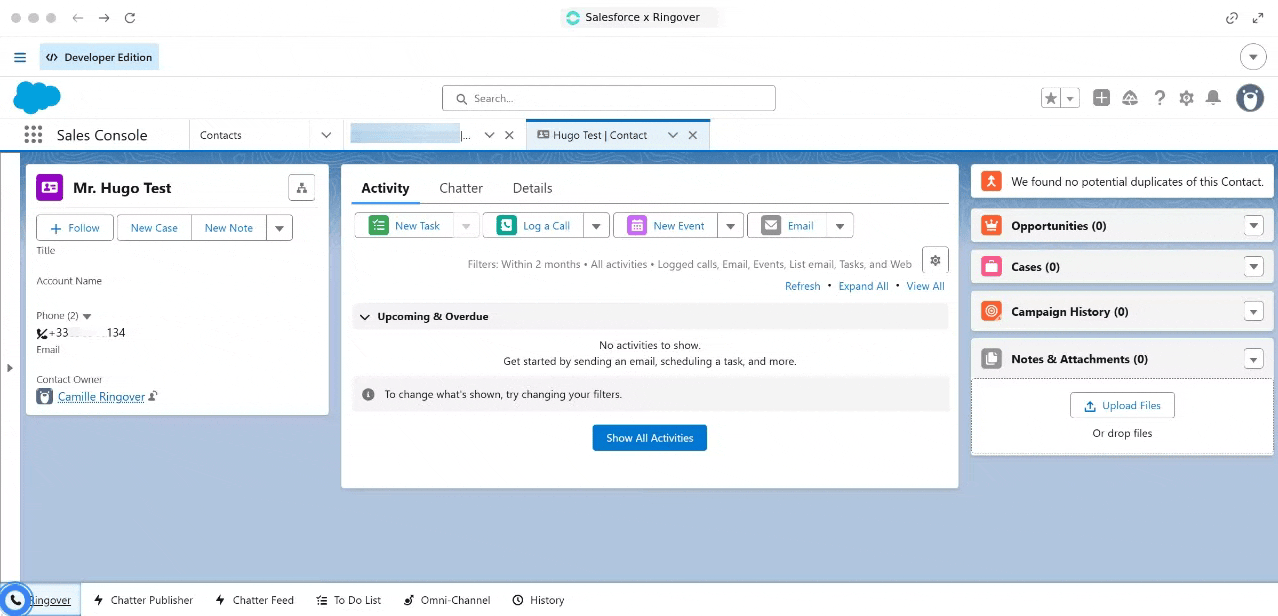This screenshot has width=1278, height=616.
Task: Click the Global Actions plus icon
Action: pyautogui.click(x=1101, y=97)
